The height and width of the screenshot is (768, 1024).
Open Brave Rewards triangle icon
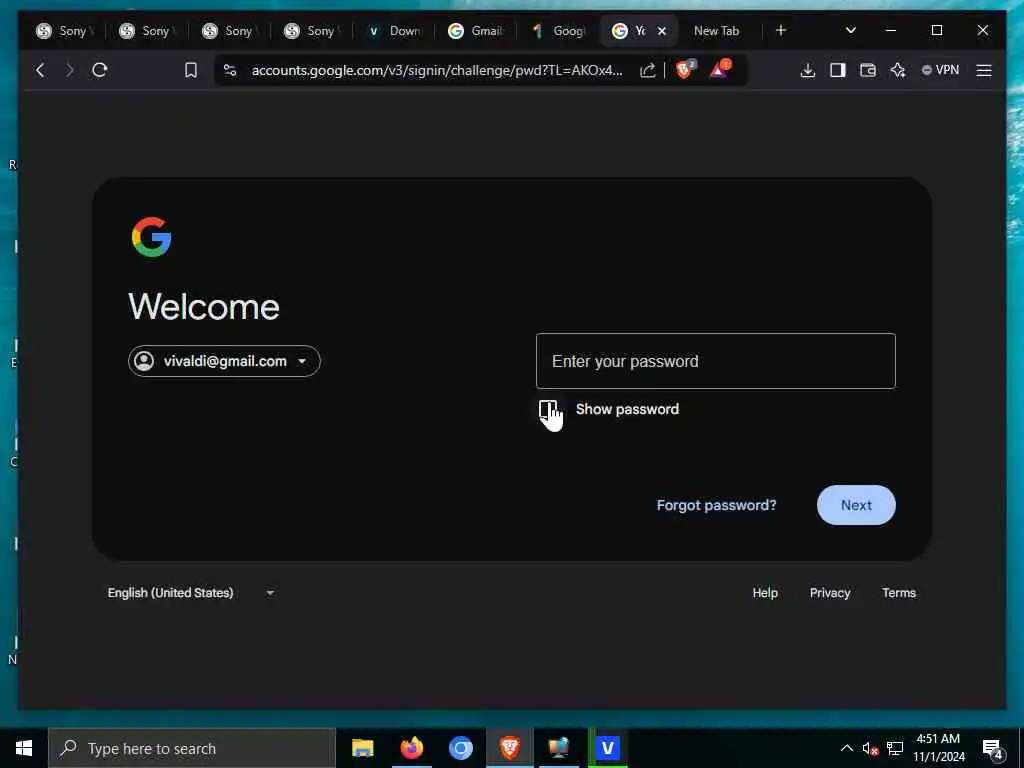pyautogui.click(x=720, y=69)
